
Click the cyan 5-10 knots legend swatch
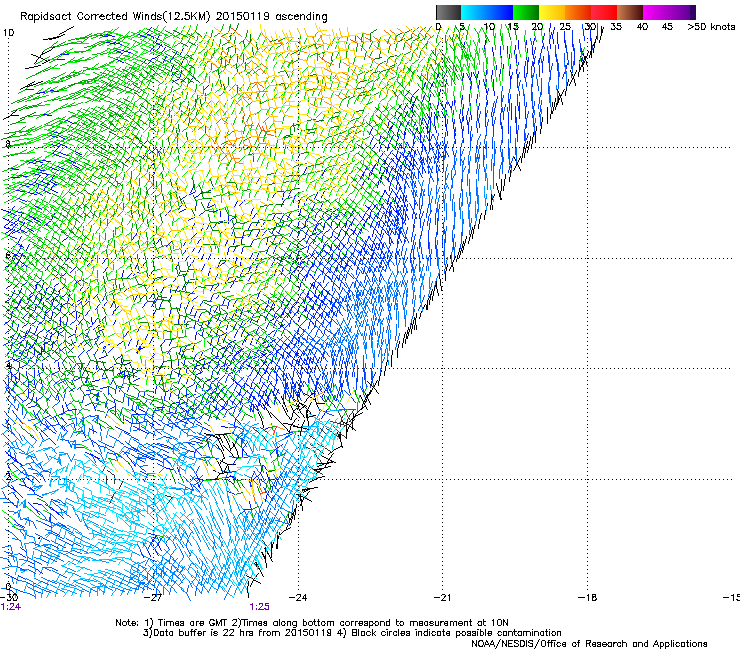[474, 12]
